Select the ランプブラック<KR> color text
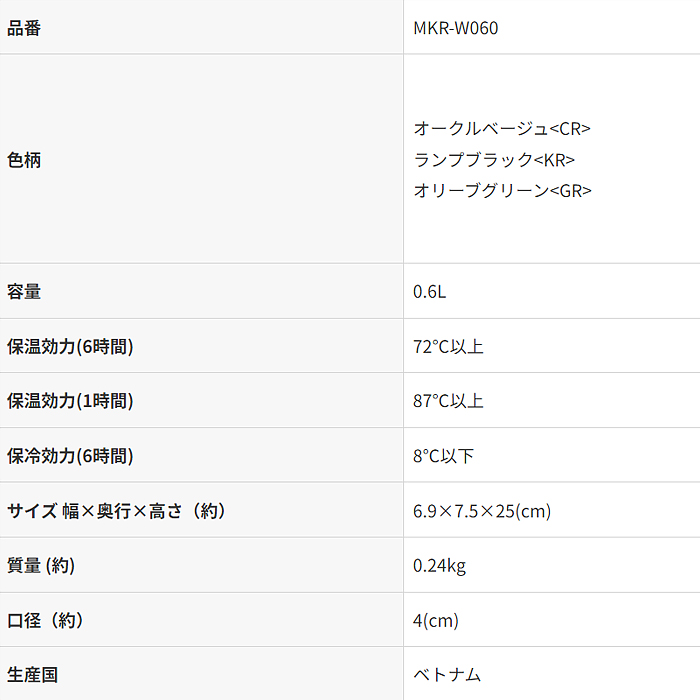Image resolution: width=700 pixels, height=700 pixels. pyautogui.click(x=494, y=160)
